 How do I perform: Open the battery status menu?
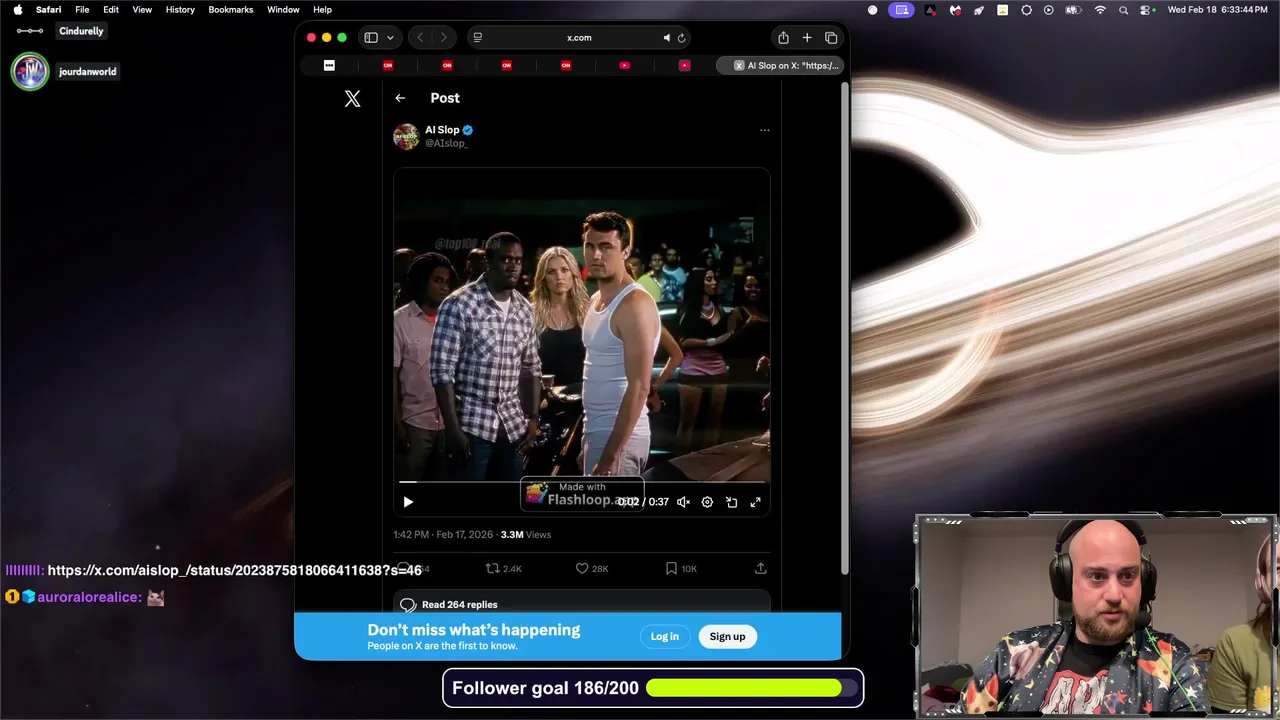click(1074, 10)
